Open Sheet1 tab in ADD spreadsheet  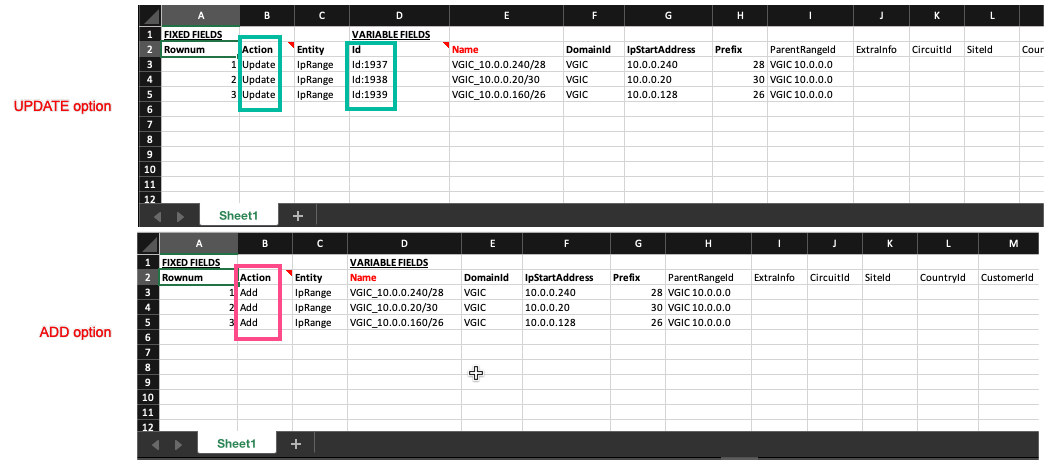tap(237, 443)
